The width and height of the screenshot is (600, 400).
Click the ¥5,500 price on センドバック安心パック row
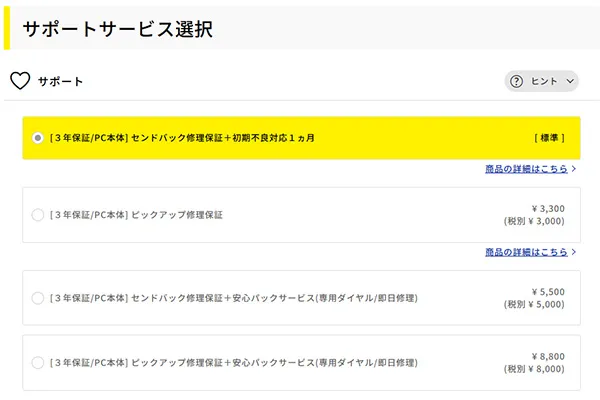(x=548, y=291)
